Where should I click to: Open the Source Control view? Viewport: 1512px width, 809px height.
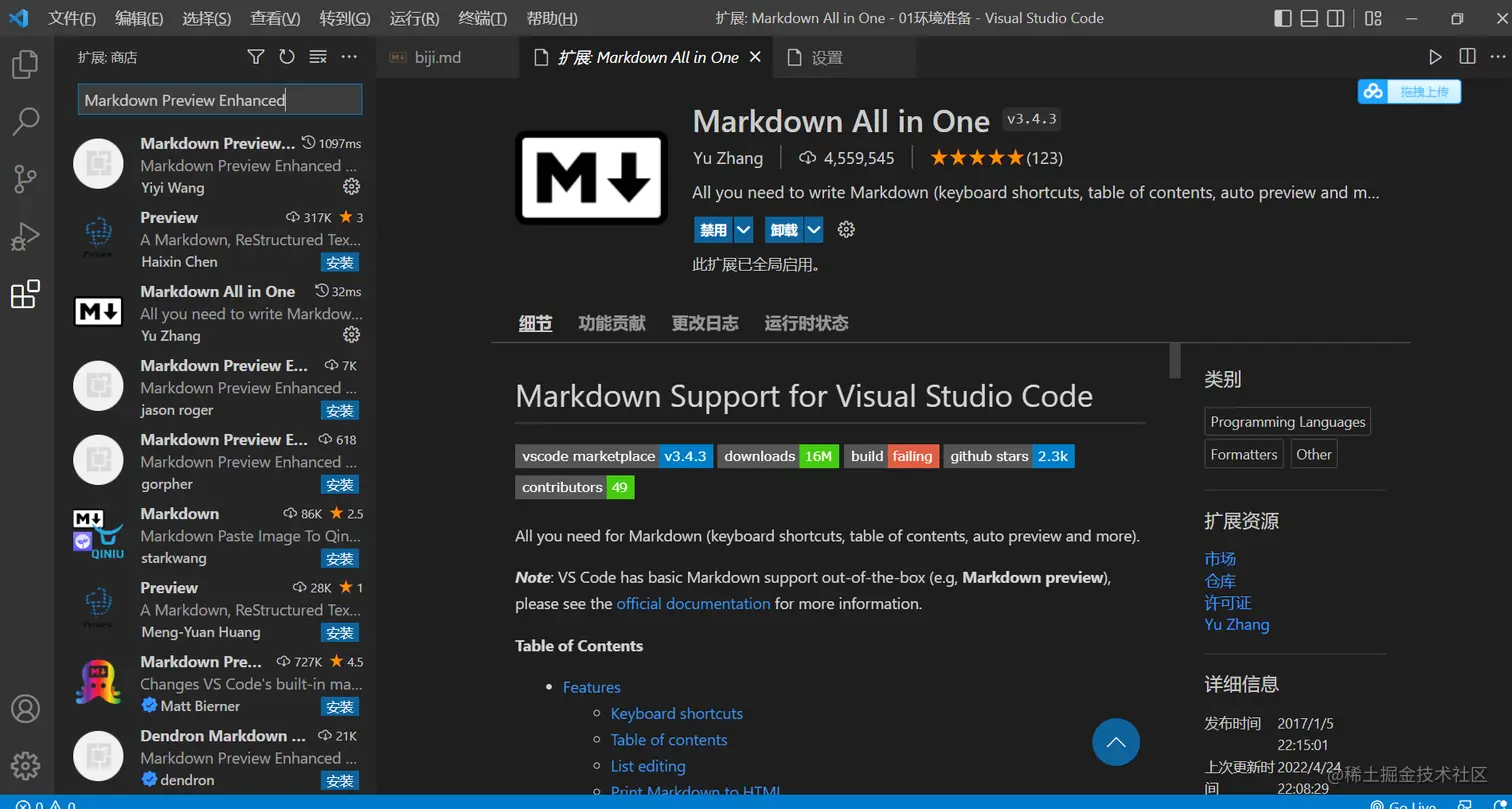(25, 180)
